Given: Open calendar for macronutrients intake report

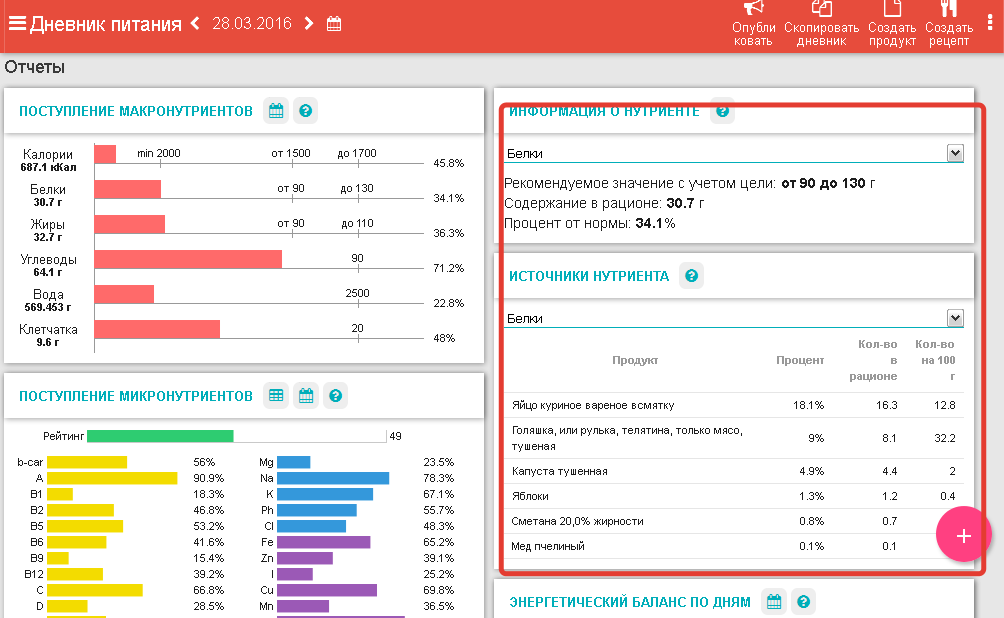Looking at the screenshot, I should pyautogui.click(x=276, y=111).
